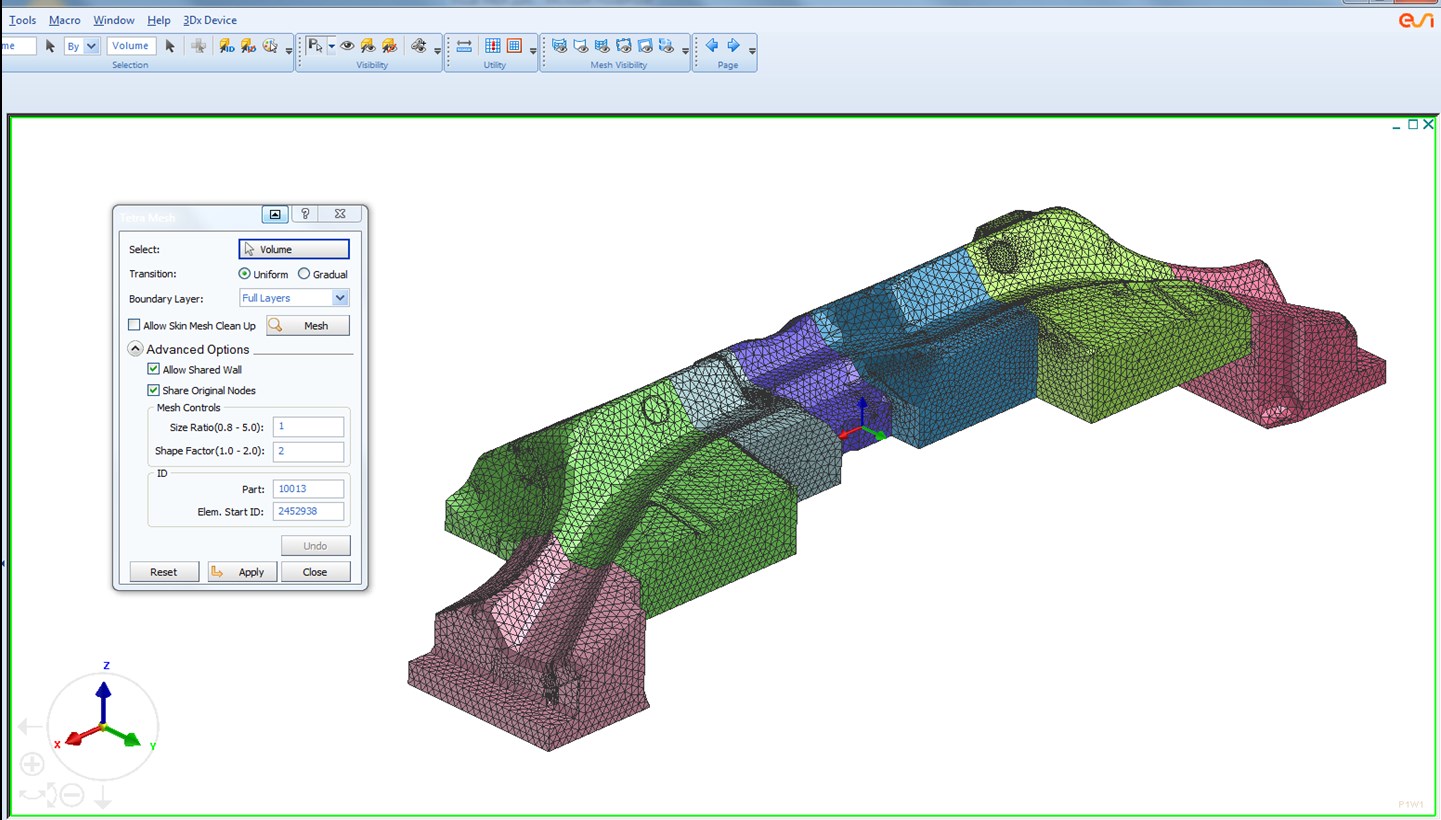Uncheck Share Original Nodes checkbox

(154, 390)
